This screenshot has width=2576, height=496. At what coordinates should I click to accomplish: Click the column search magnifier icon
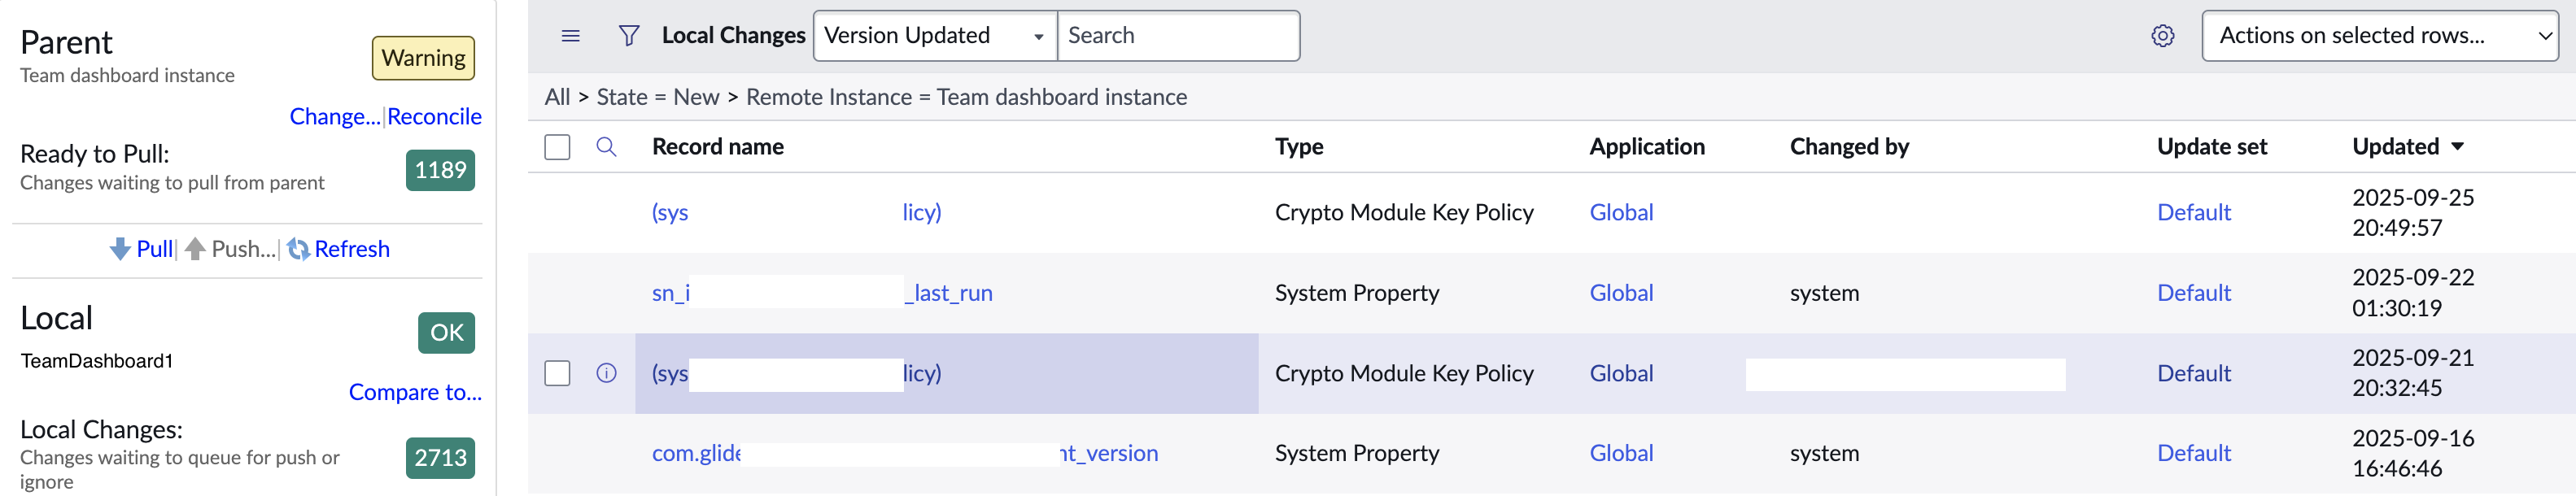pos(606,147)
